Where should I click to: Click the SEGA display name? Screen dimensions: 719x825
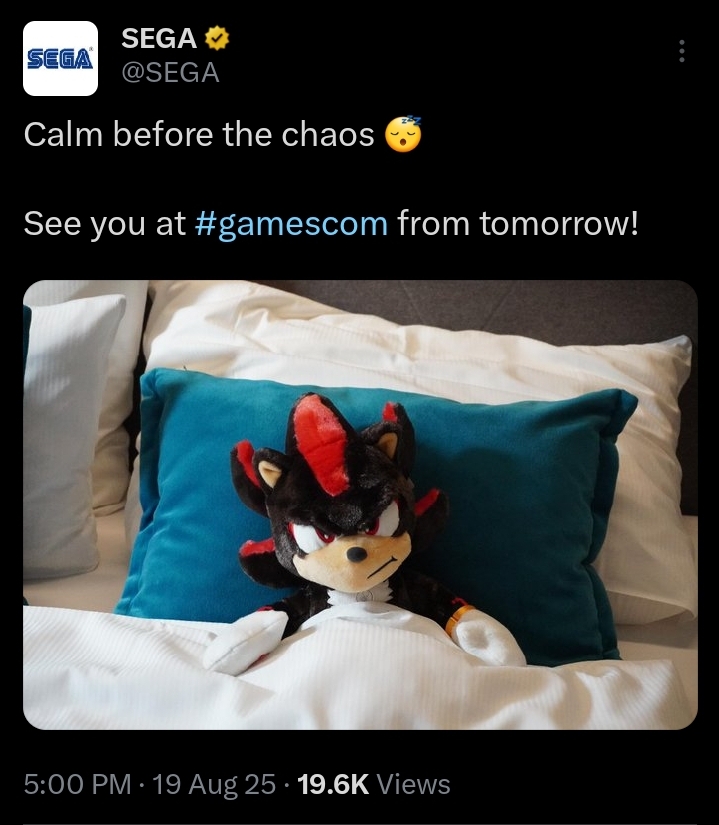pos(159,38)
